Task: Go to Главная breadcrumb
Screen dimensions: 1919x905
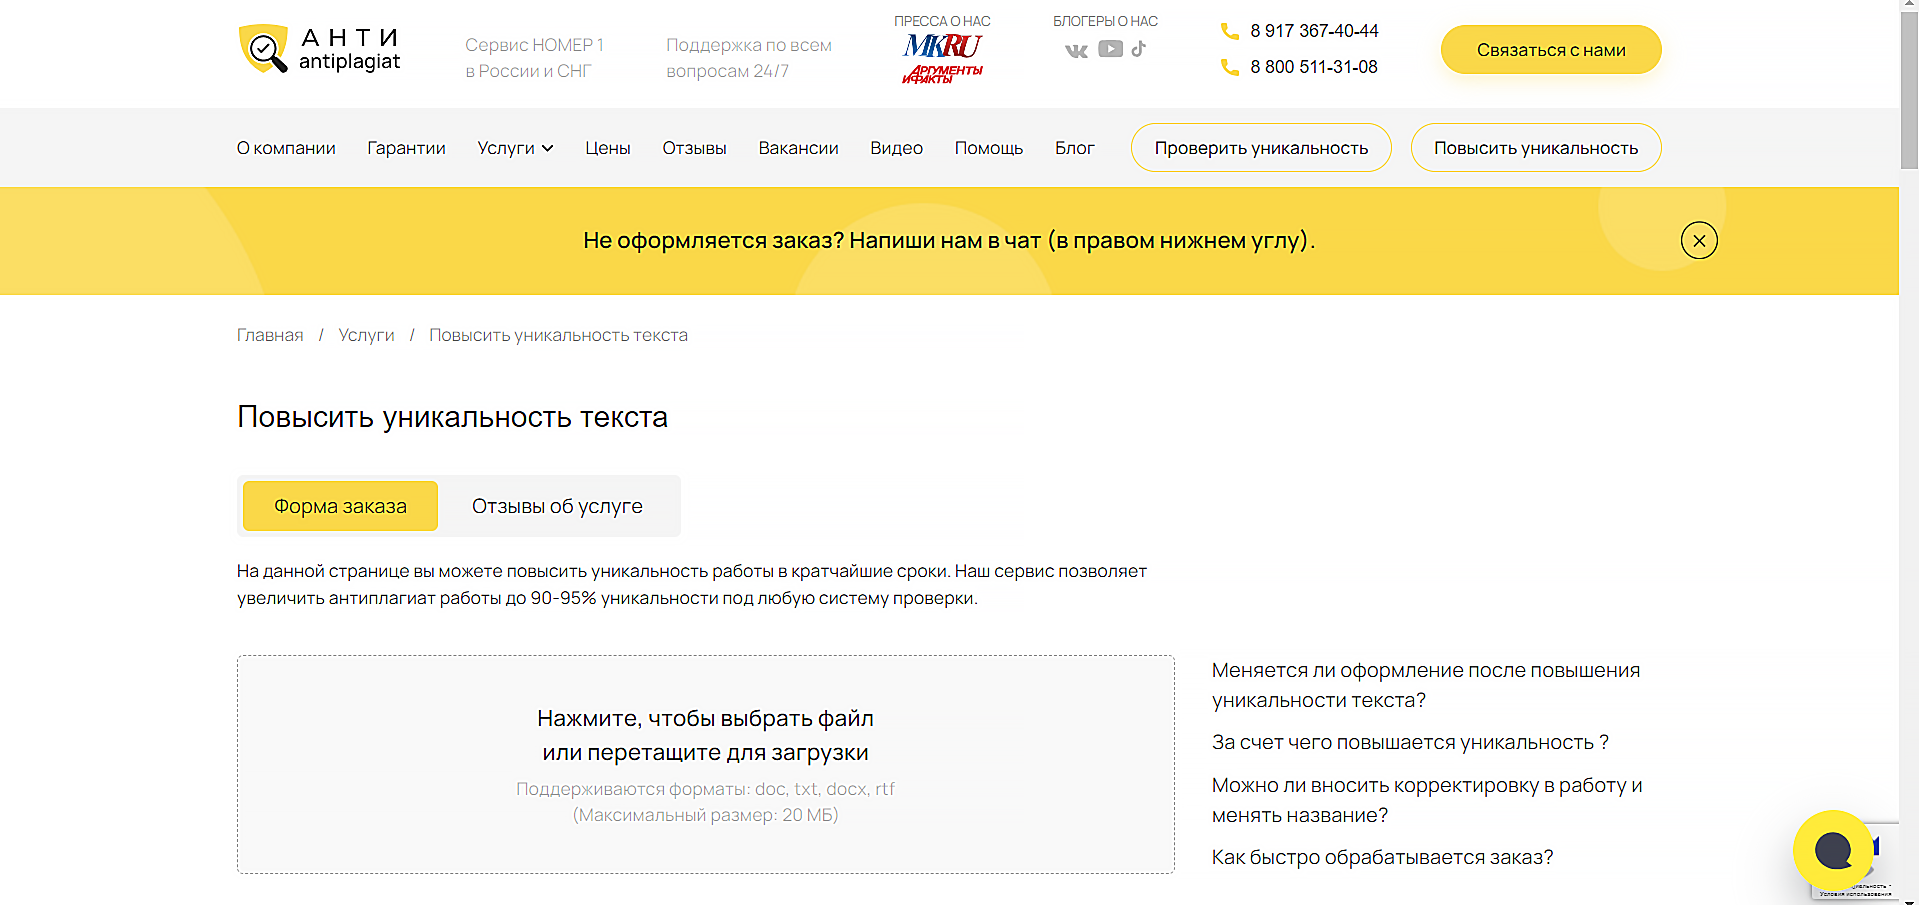Action: click(x=270, y=335)
